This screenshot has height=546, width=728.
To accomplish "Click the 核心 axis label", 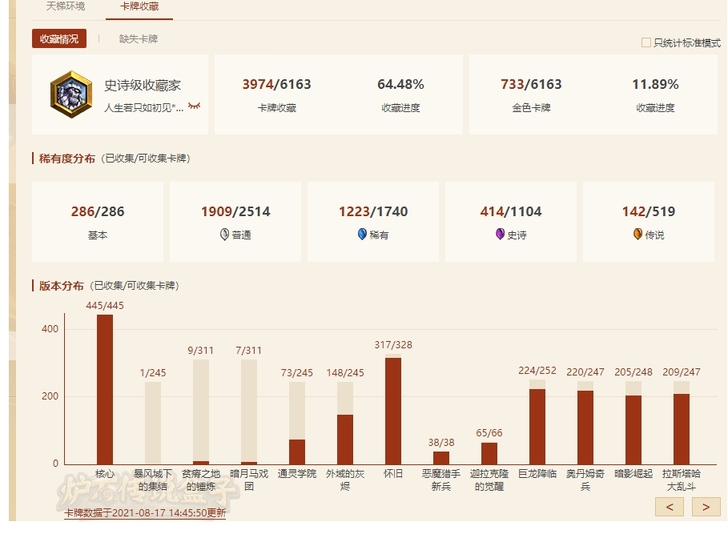I will point(105,474).
